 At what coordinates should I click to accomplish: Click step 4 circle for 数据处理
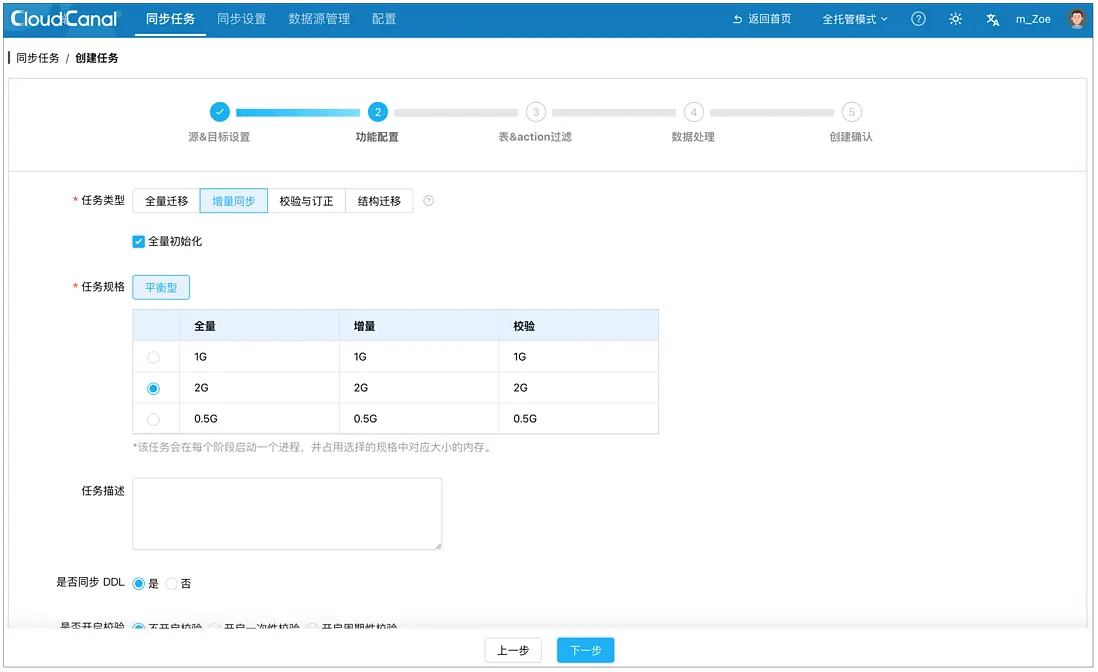(694, 112)
